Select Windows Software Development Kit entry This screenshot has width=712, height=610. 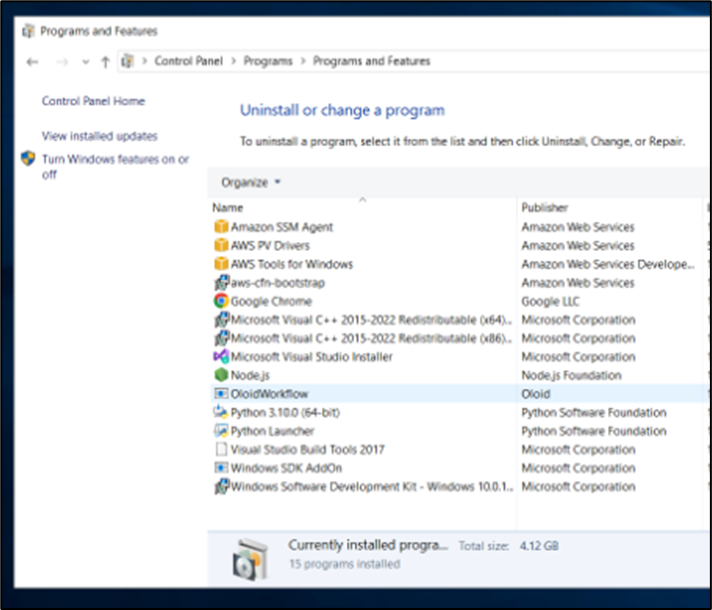(x=372, y=486)
